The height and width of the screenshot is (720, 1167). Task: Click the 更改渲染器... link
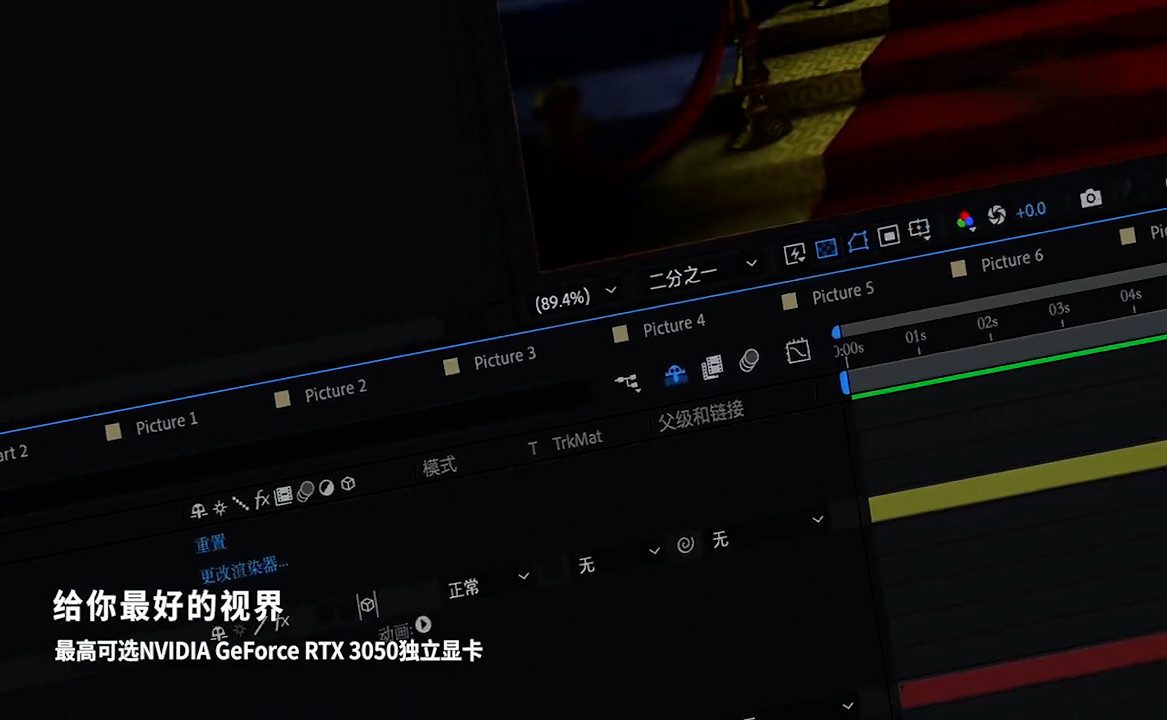(x=244, y=569)
